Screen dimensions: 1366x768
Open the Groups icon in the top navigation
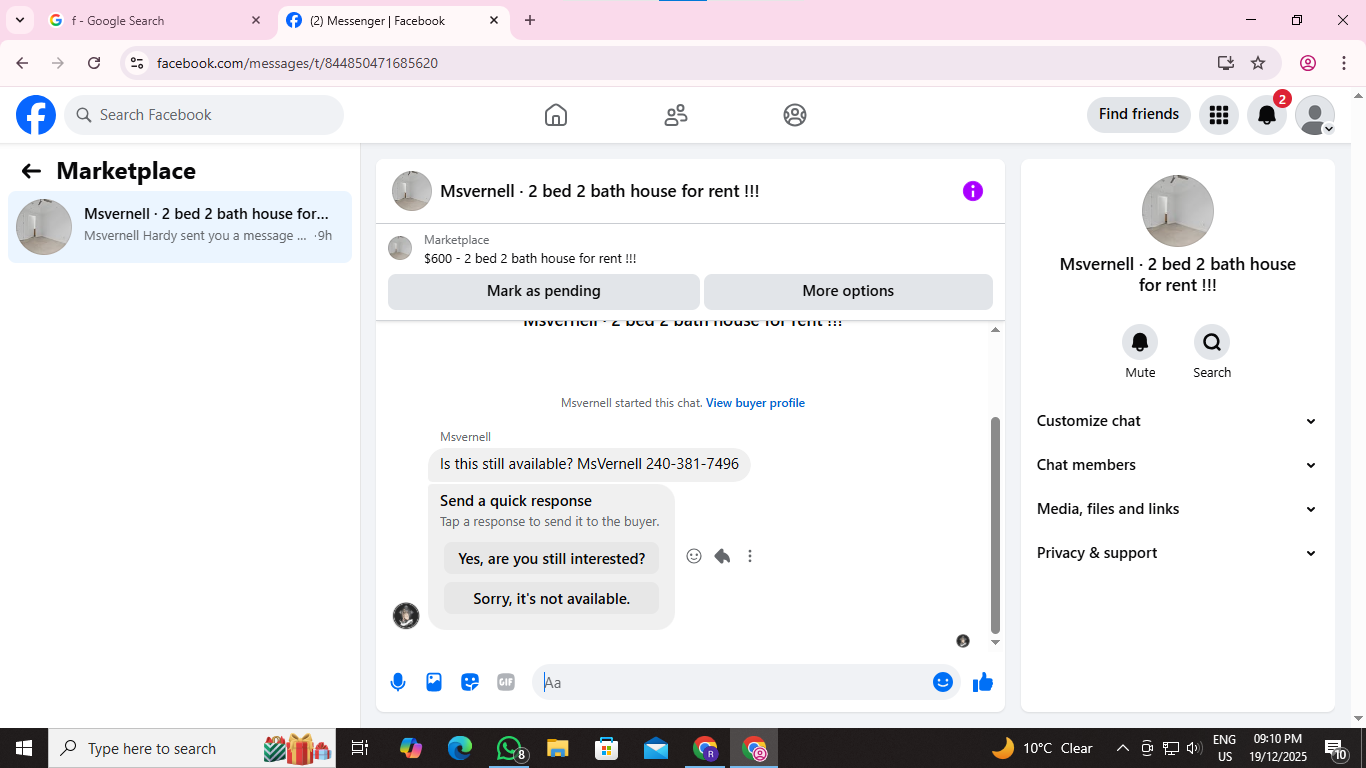tap(795, 115)
